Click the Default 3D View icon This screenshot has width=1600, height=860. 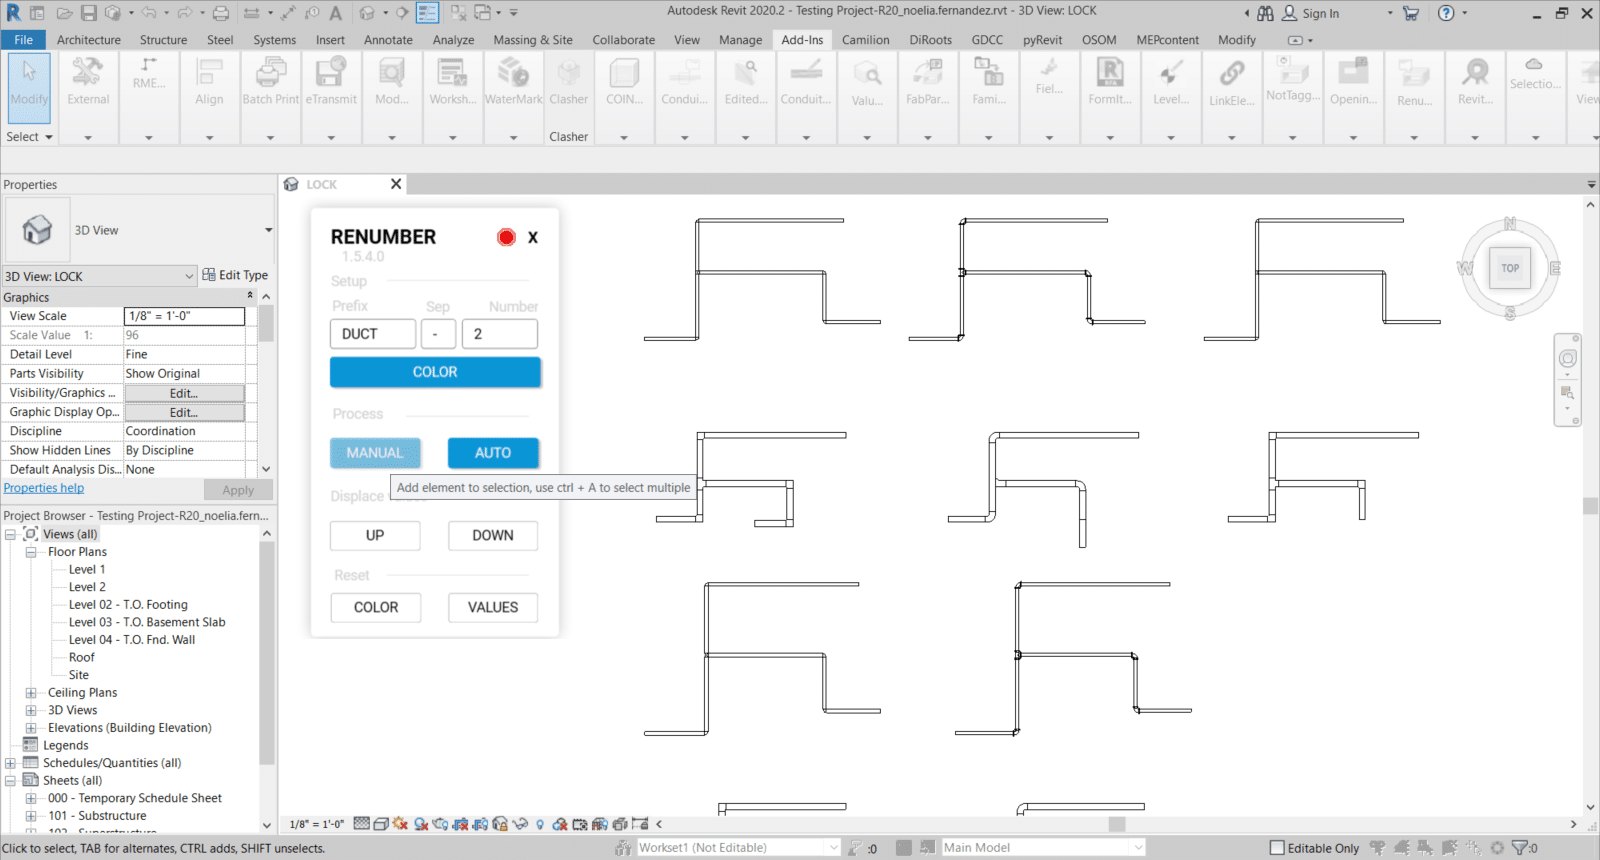[367, 13]
